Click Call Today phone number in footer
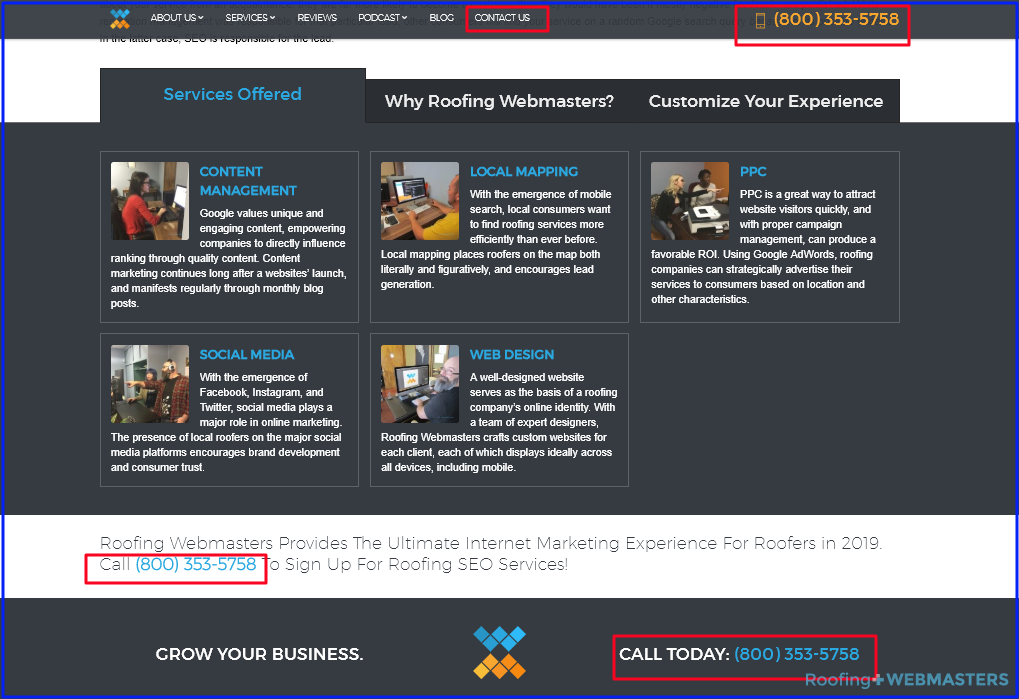The image size is (1019, 699). coord(797,654)
